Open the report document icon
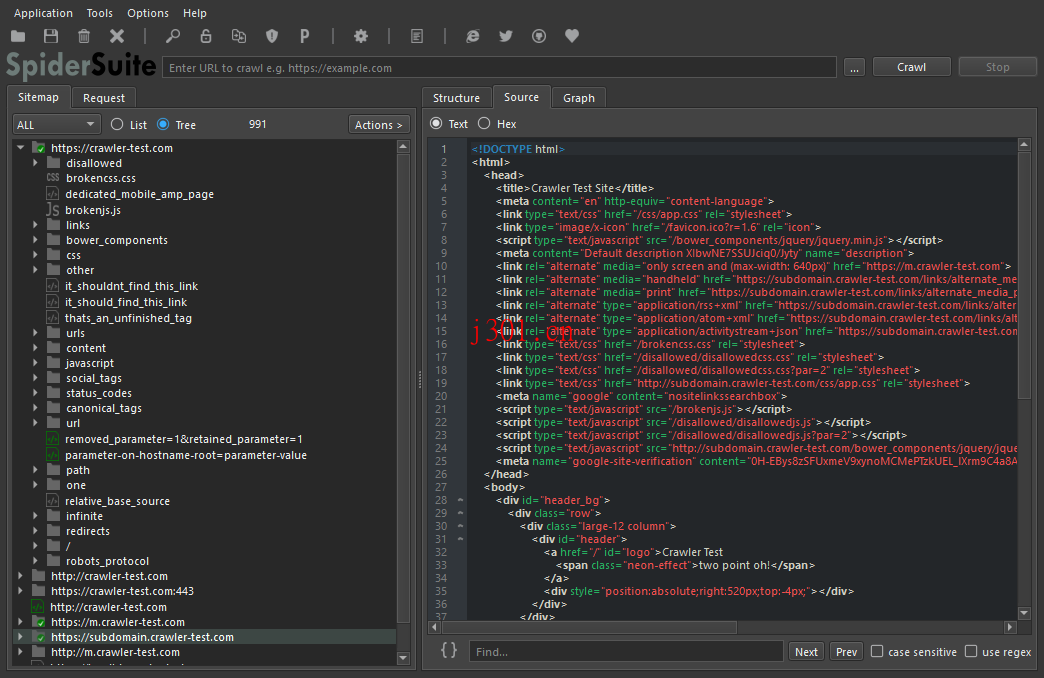 click(x=416, y=36)
